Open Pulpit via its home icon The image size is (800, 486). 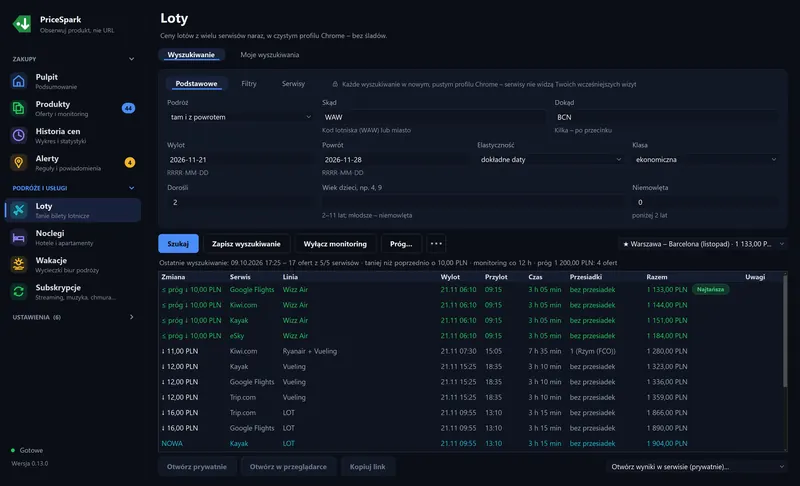point(18,81)
